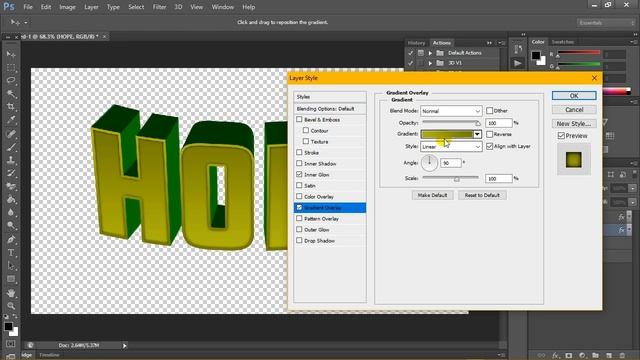Enable the Stroke style checkbox
Viewport: 640px width, 360px height.
click(x=299, y=152)
